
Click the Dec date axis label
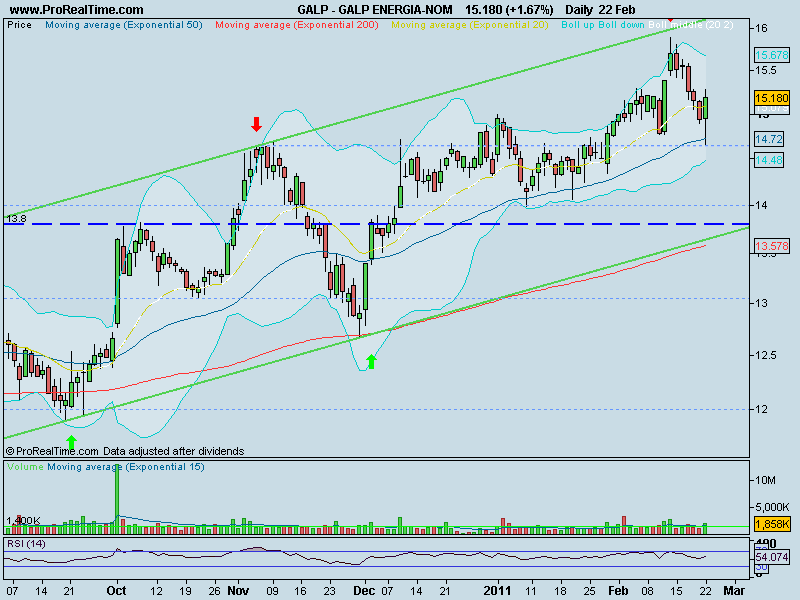[364, 590]
